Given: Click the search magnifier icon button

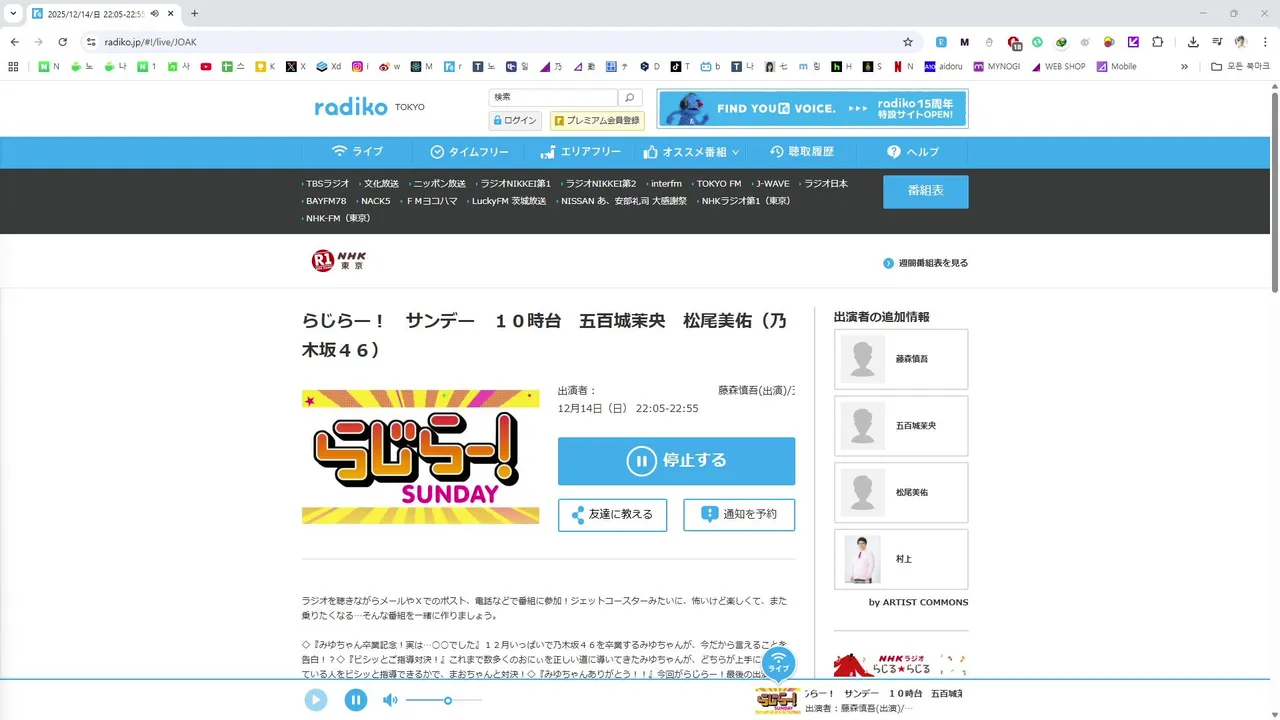Looking at the screenshot, I should click(x=630, y=97).
